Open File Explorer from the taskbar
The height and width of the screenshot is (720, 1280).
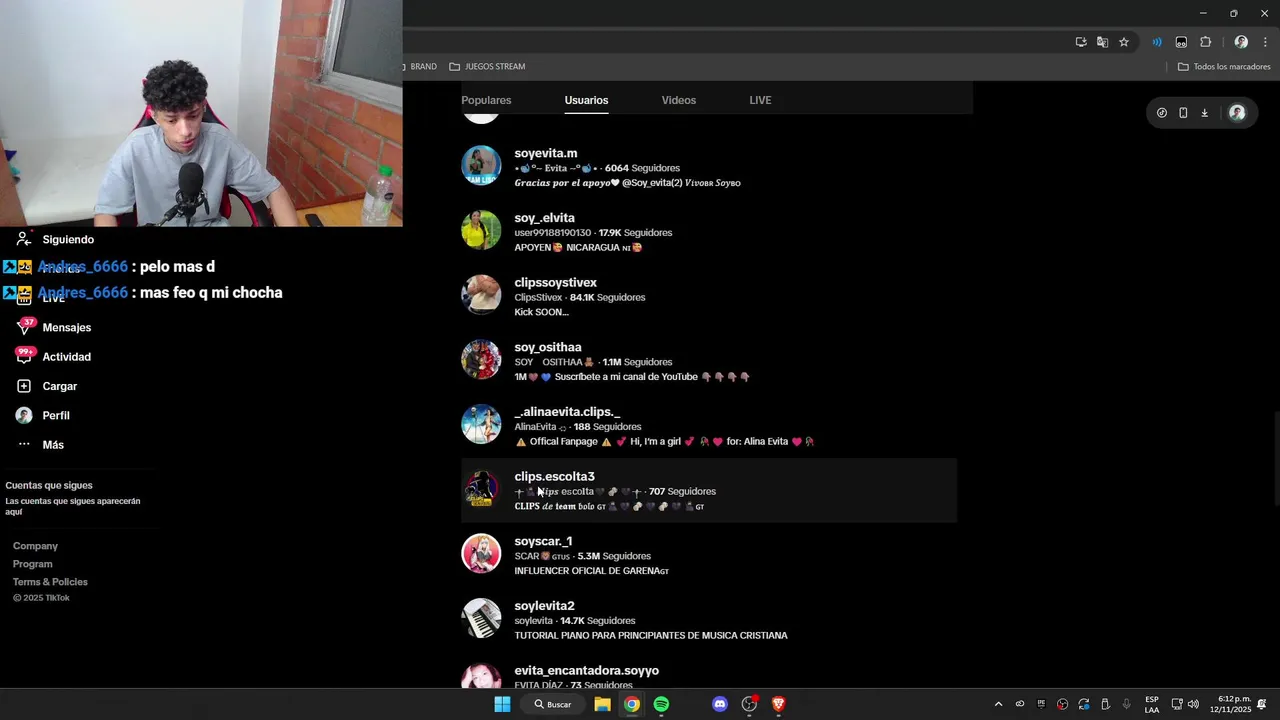[x=602, y=704]
